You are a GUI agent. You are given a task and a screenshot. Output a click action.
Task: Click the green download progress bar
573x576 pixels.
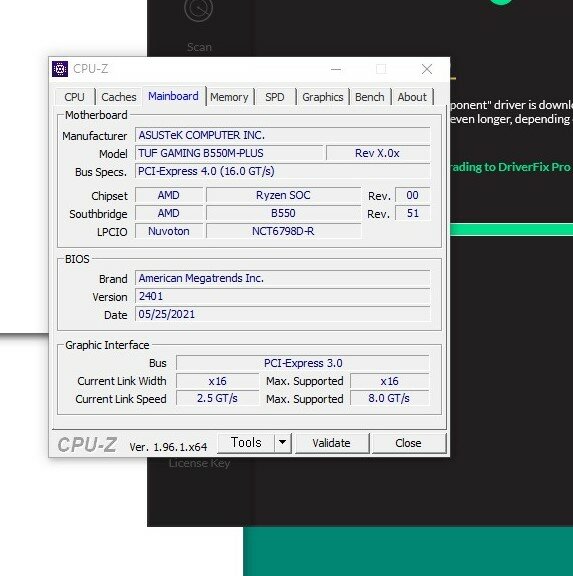pos(511,230)
